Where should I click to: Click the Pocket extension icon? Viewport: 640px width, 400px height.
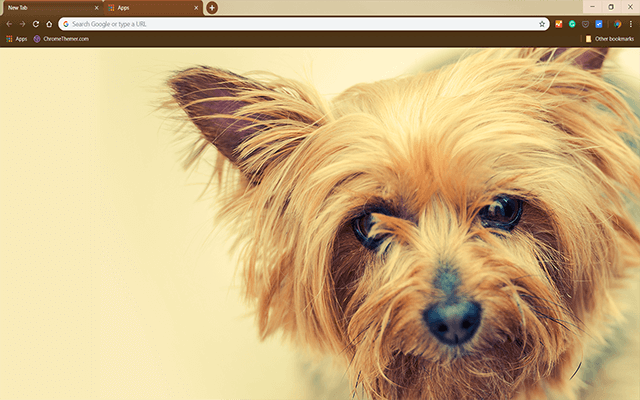pyautogui.click(x=585, y=24)
